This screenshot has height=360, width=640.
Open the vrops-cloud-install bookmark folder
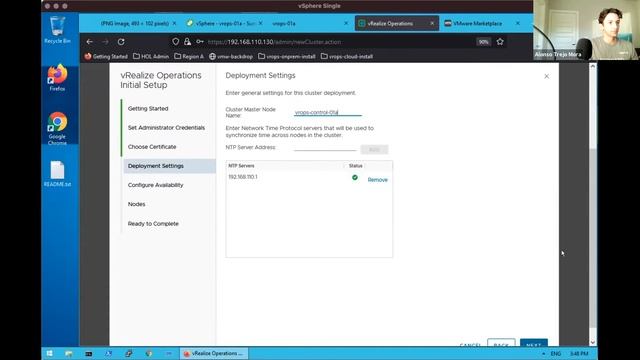(347, 56)
